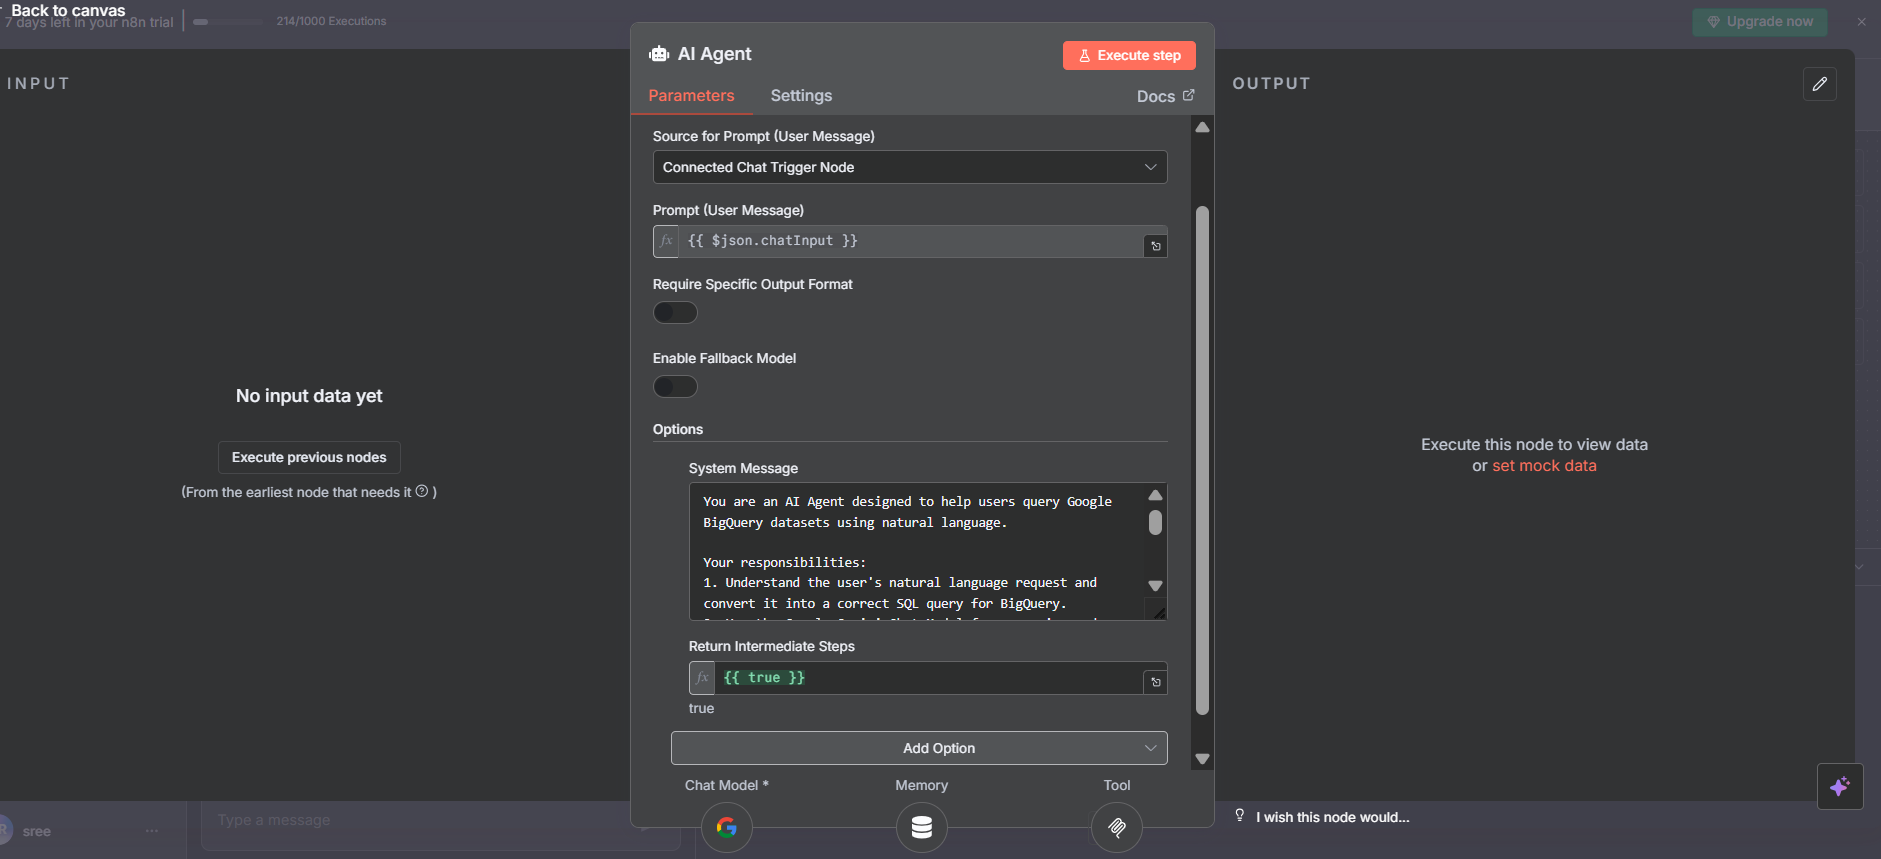Screen dimensions: 1881x859
Task: Click Execute previous nodes button
Action: [x=309, y=457]
